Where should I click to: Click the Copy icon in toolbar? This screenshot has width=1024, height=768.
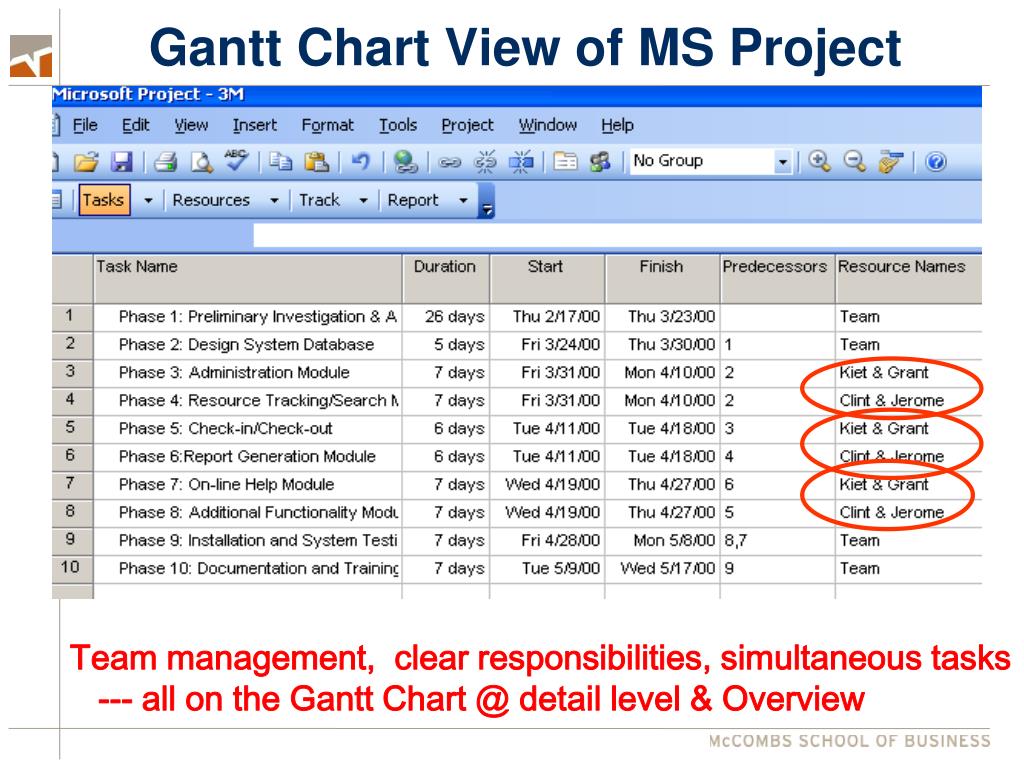(x=281, y=161)
